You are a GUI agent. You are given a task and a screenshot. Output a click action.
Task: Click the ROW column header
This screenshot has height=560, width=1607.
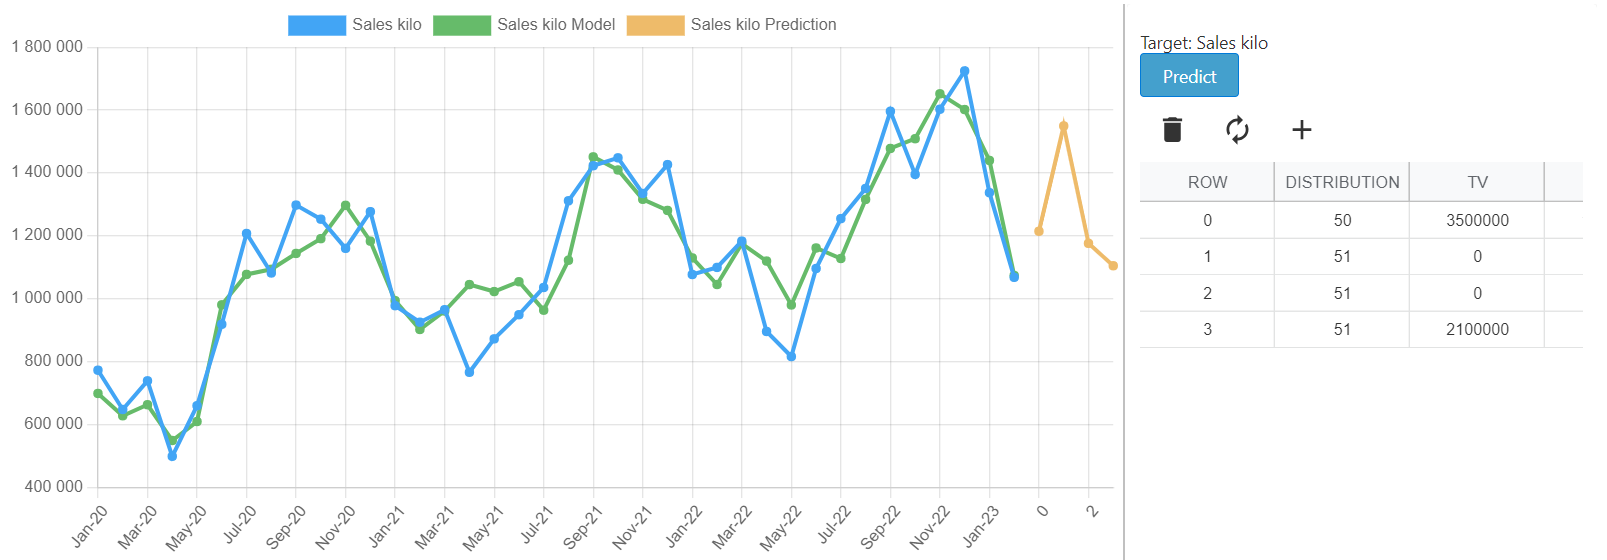click(x=1207, y=182)
